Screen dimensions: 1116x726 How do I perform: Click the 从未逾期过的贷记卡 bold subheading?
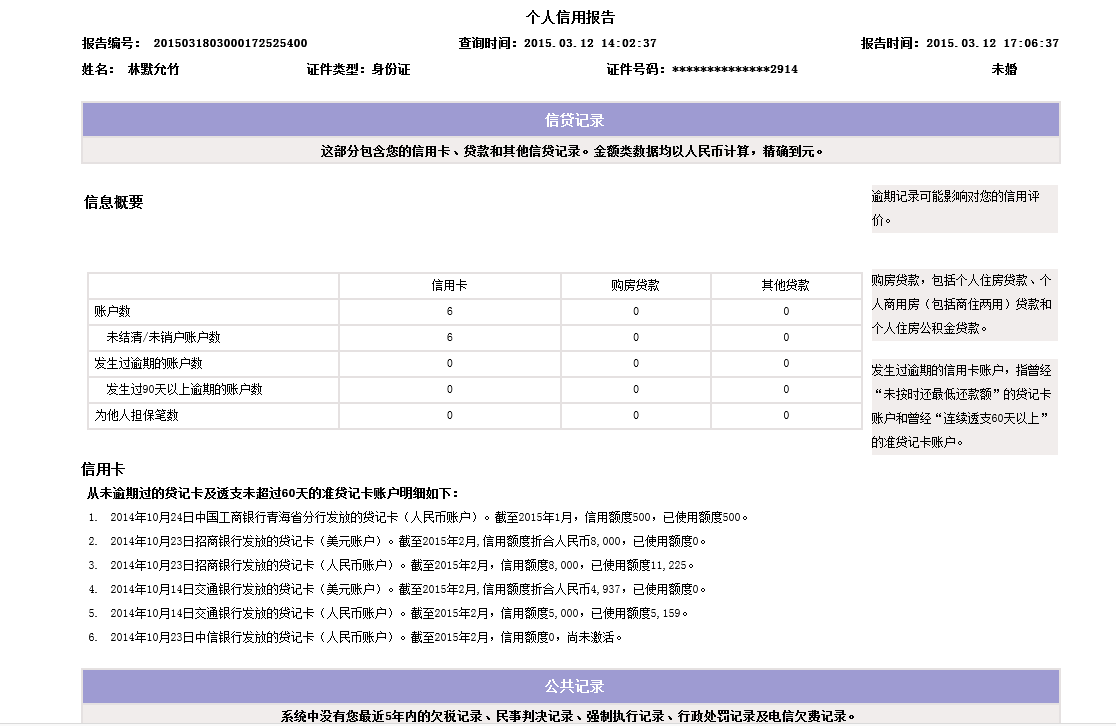[273, 493]
